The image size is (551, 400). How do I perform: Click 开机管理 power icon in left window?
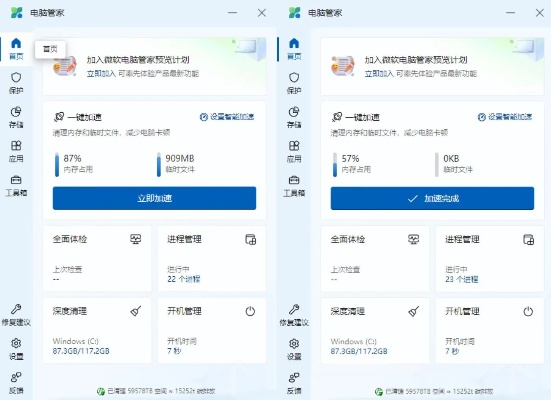click(250, 311)
